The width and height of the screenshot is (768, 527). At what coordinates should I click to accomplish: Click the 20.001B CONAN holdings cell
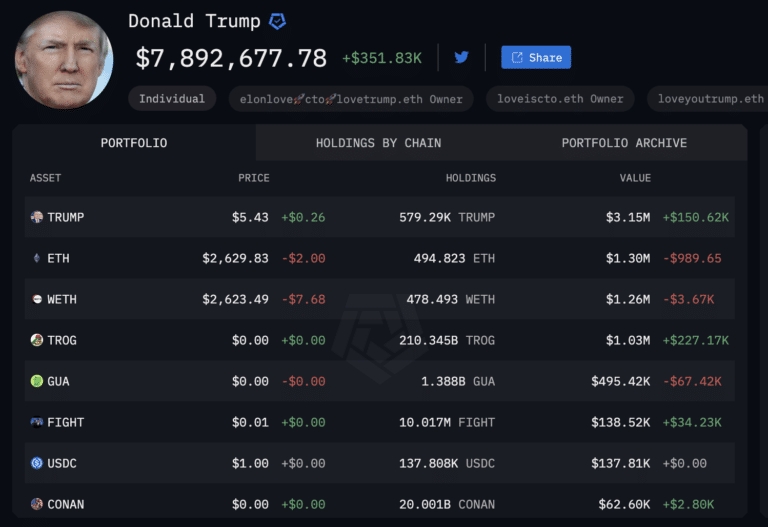point(447,504)
